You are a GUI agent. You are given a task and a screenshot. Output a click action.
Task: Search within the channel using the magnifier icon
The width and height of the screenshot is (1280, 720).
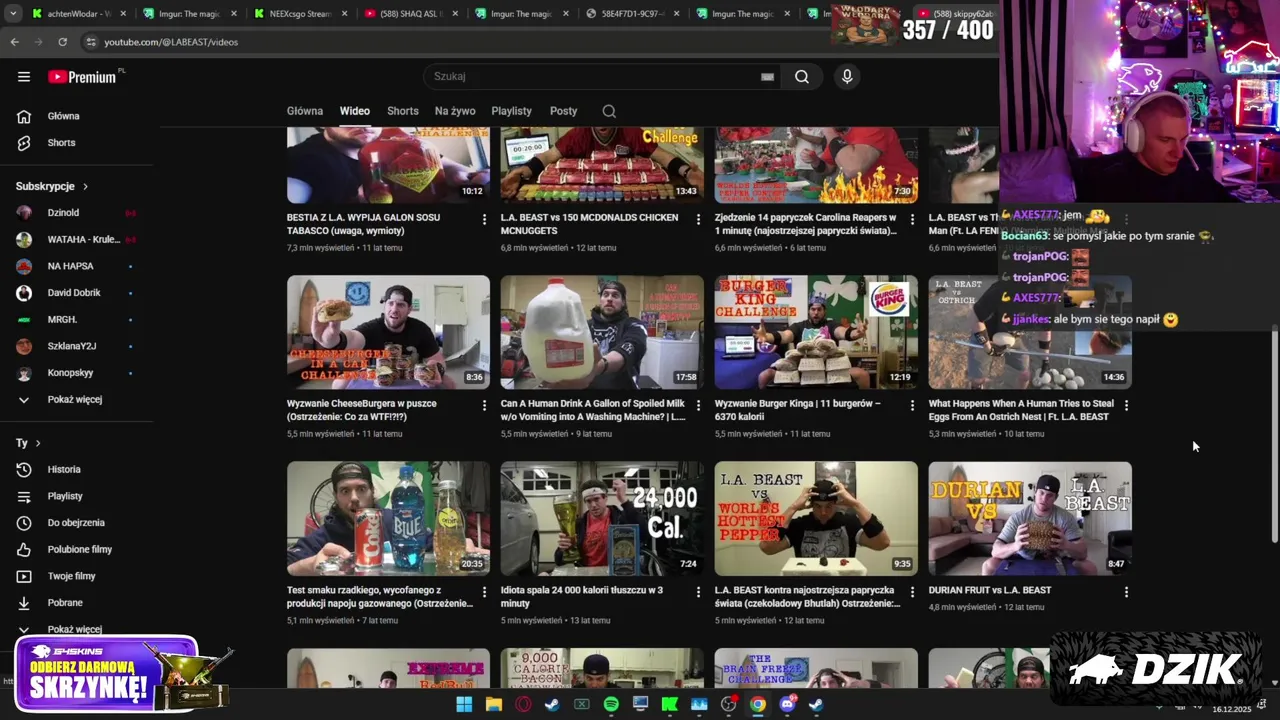609,111
